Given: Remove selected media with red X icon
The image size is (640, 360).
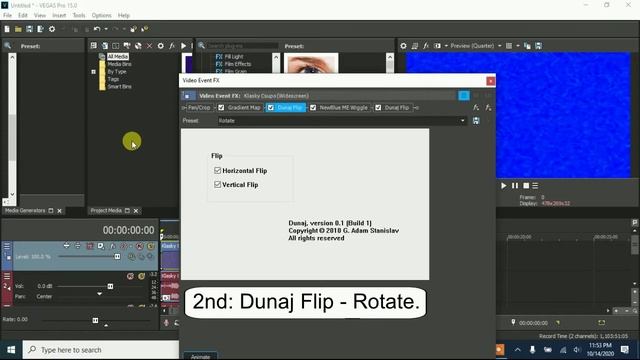Looking at the screenshot, I should [x=149, y=46].
